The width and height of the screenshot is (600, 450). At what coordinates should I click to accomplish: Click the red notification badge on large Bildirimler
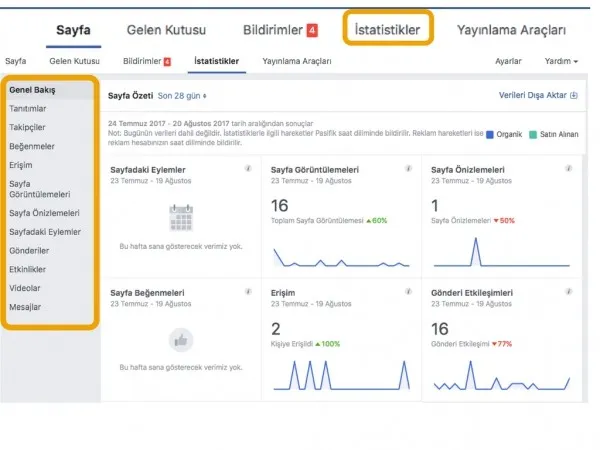click(312, 30)
